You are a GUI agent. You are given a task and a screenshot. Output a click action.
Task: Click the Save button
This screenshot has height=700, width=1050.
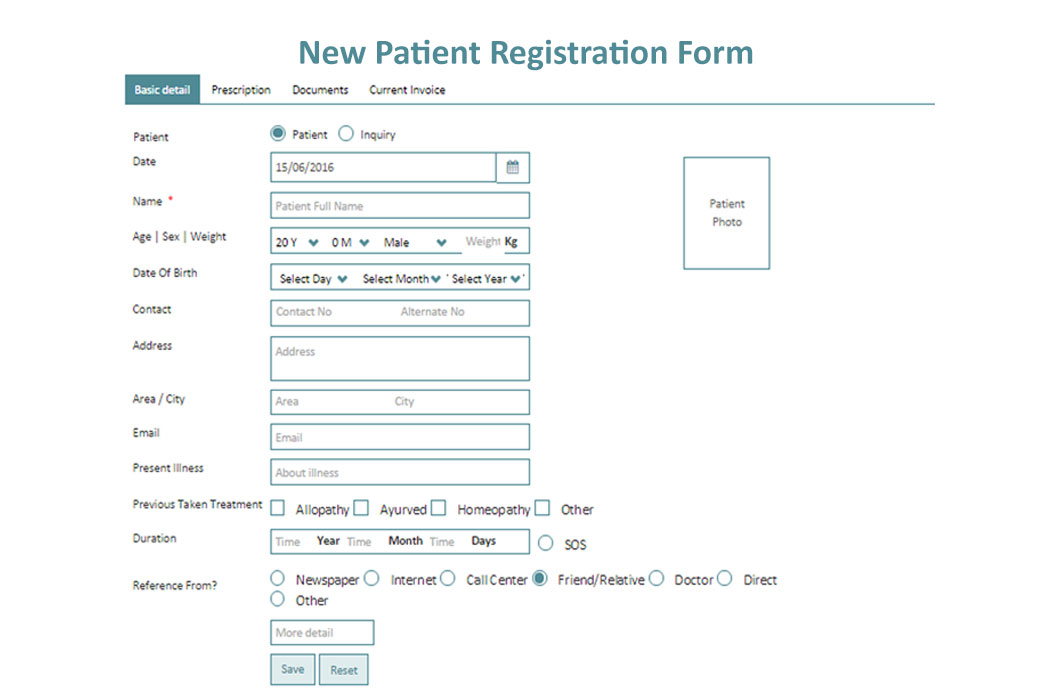tap(293, 669)
